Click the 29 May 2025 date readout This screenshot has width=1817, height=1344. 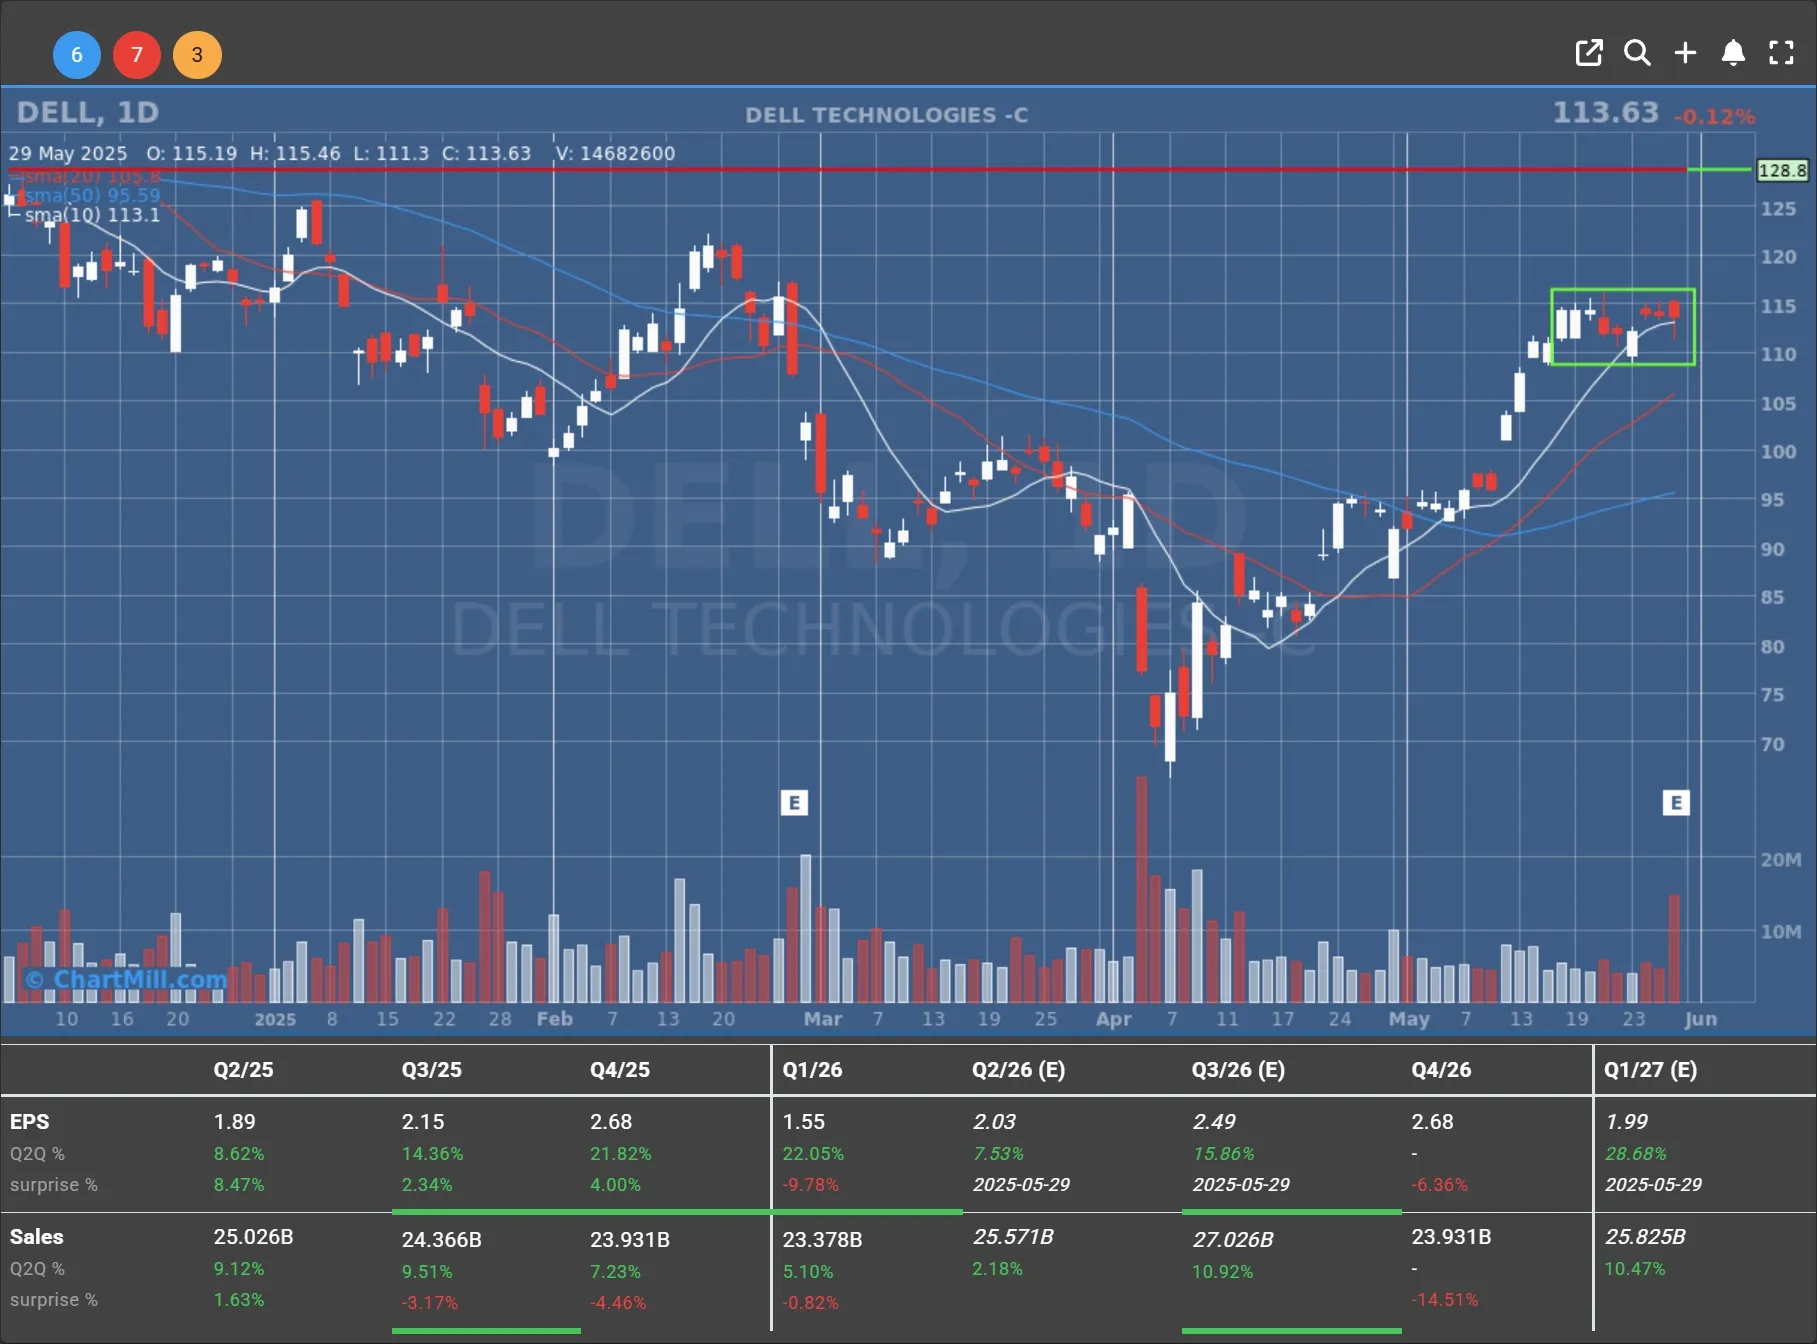pos(68,153)
